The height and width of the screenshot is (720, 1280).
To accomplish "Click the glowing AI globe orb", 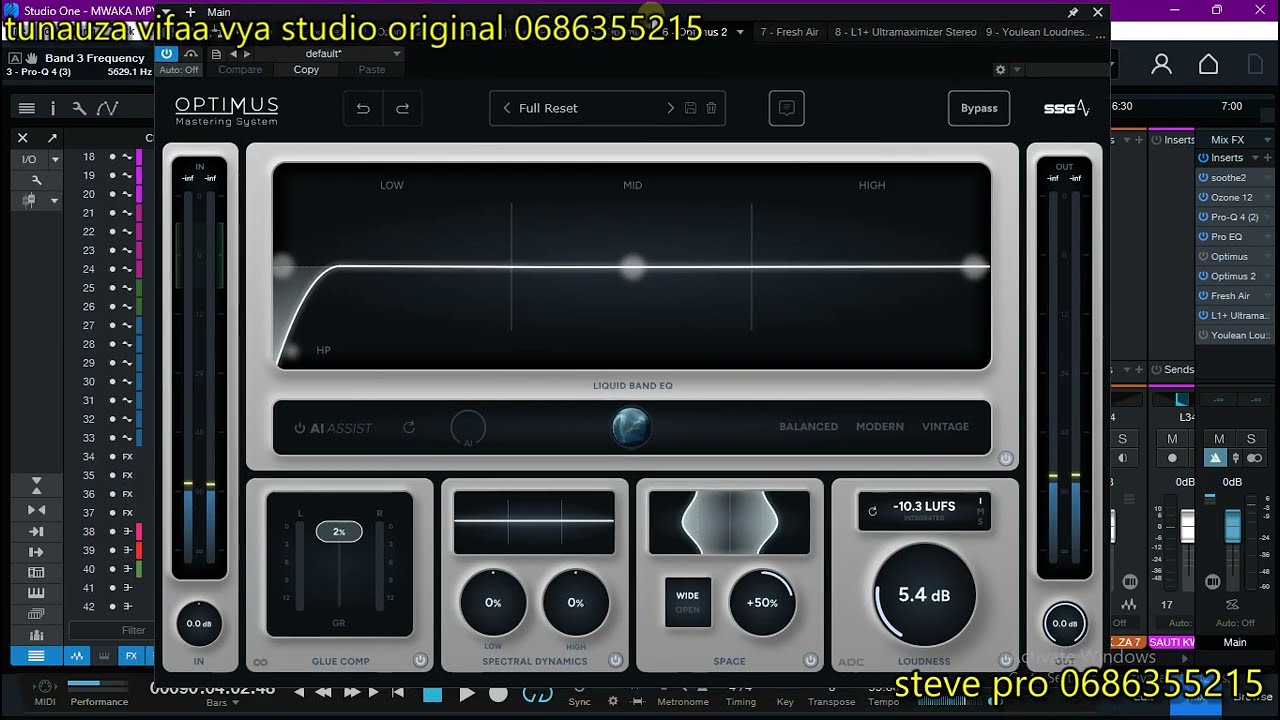I will coord(631,427).
